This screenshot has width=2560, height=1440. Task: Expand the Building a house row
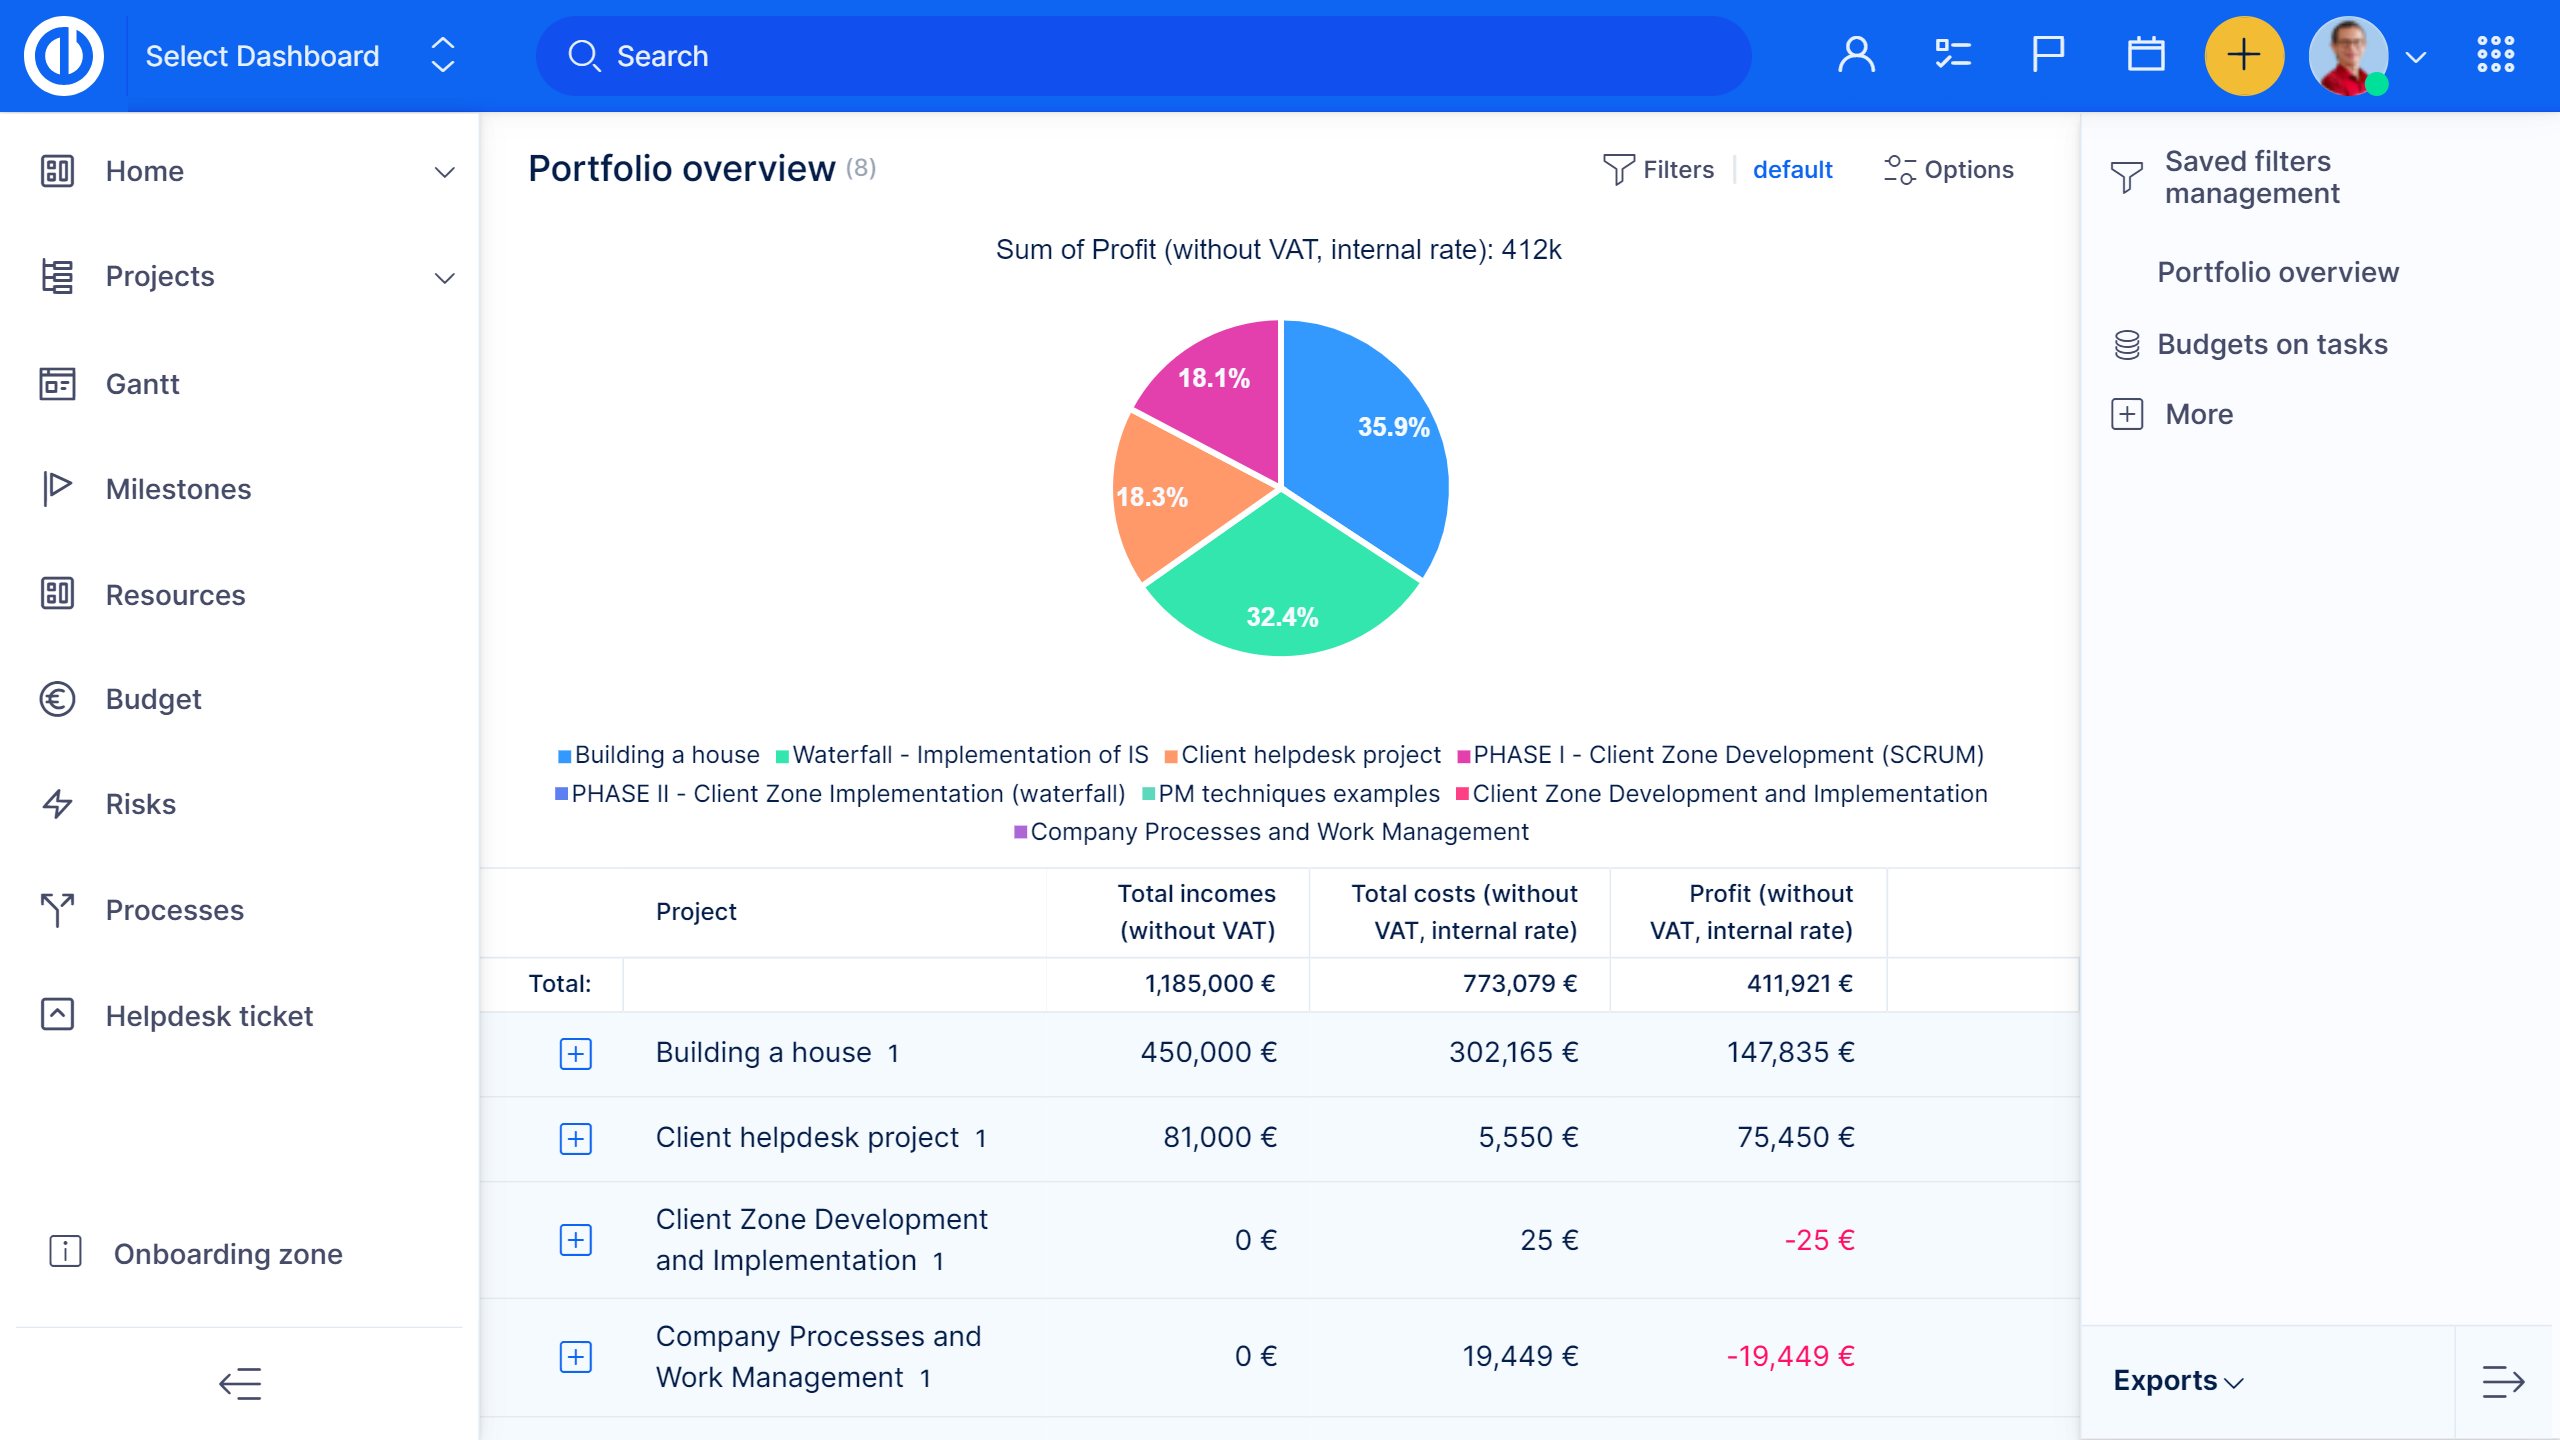click(x=577, y=1051)
